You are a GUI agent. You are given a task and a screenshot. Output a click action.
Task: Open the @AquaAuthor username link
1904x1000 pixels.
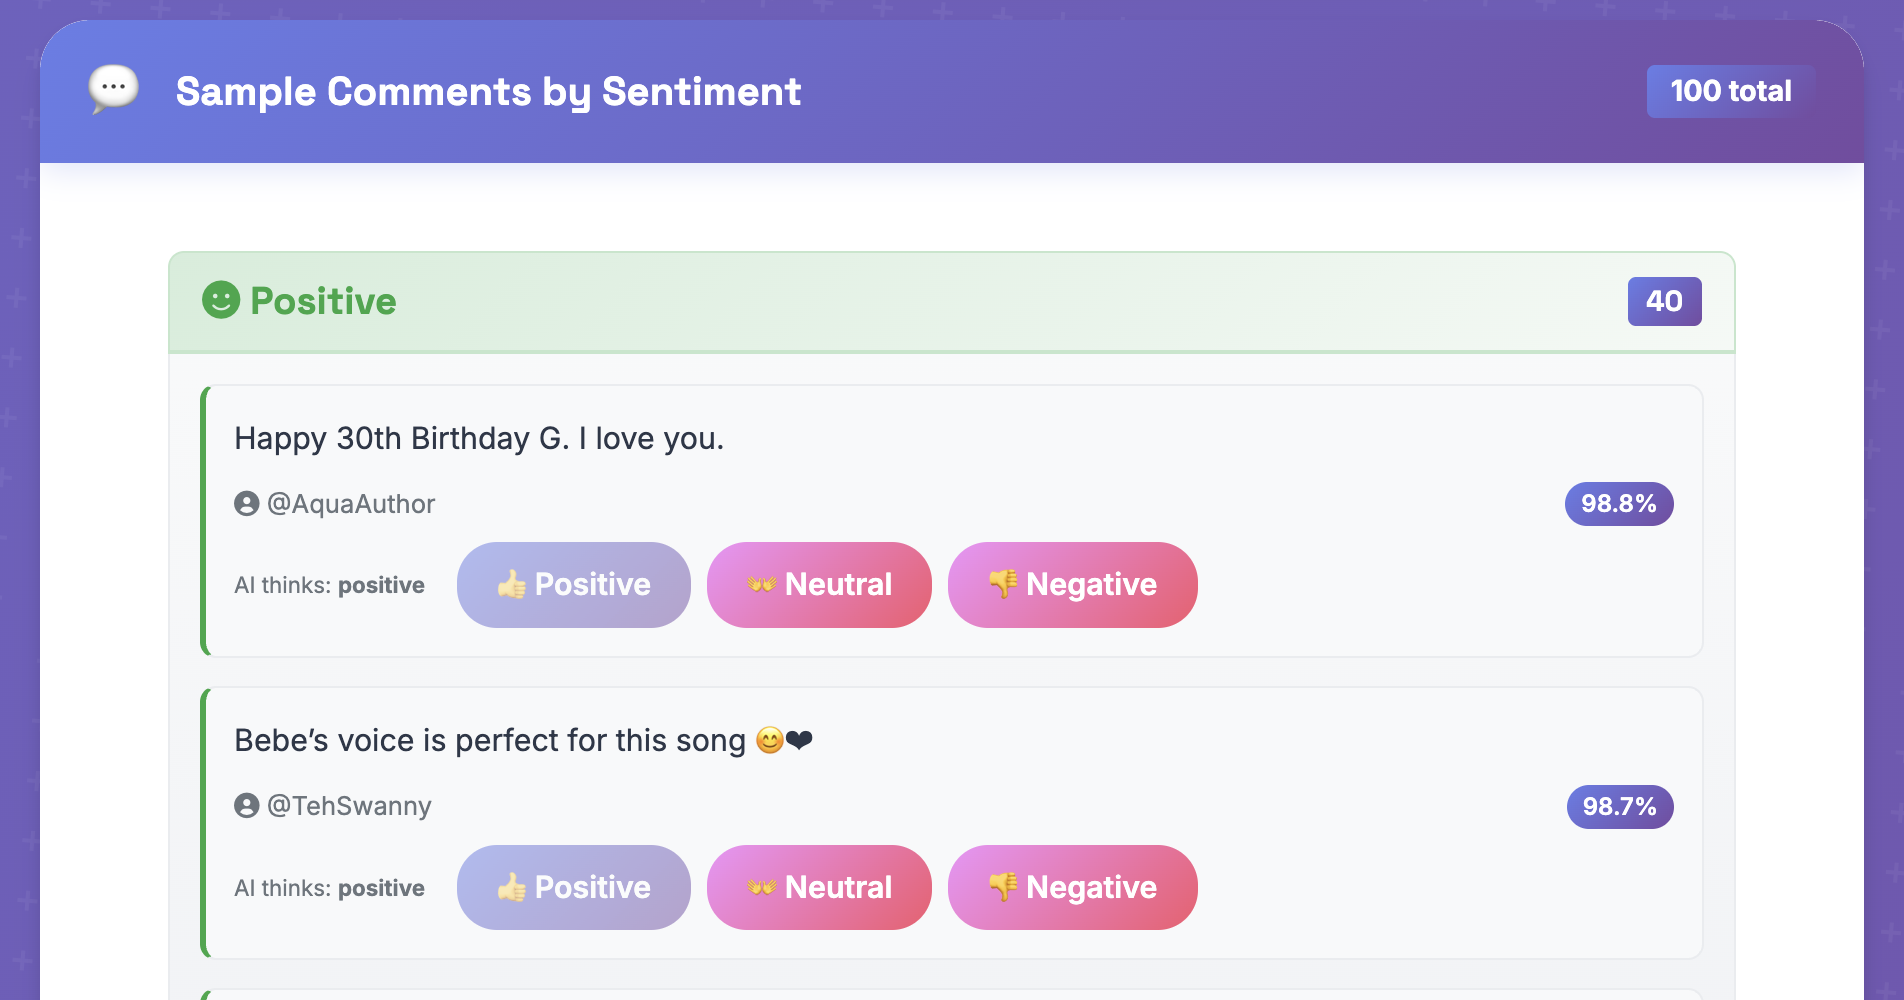[x=351, y=504]
